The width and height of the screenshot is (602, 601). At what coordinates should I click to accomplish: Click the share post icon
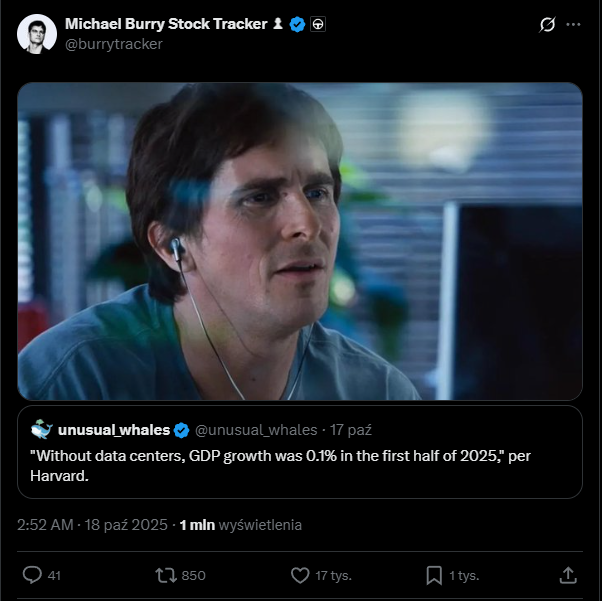(567, 575)
